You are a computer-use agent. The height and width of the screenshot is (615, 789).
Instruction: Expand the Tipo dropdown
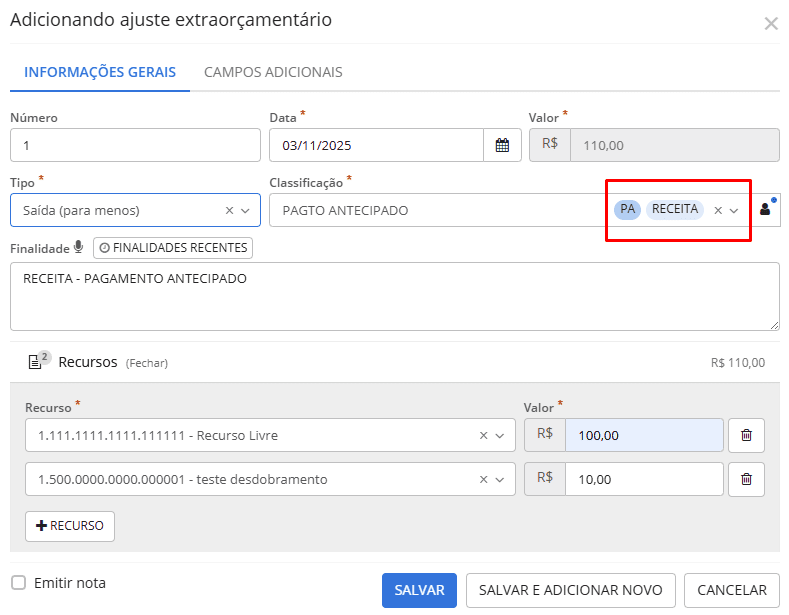tap(246, 210)
